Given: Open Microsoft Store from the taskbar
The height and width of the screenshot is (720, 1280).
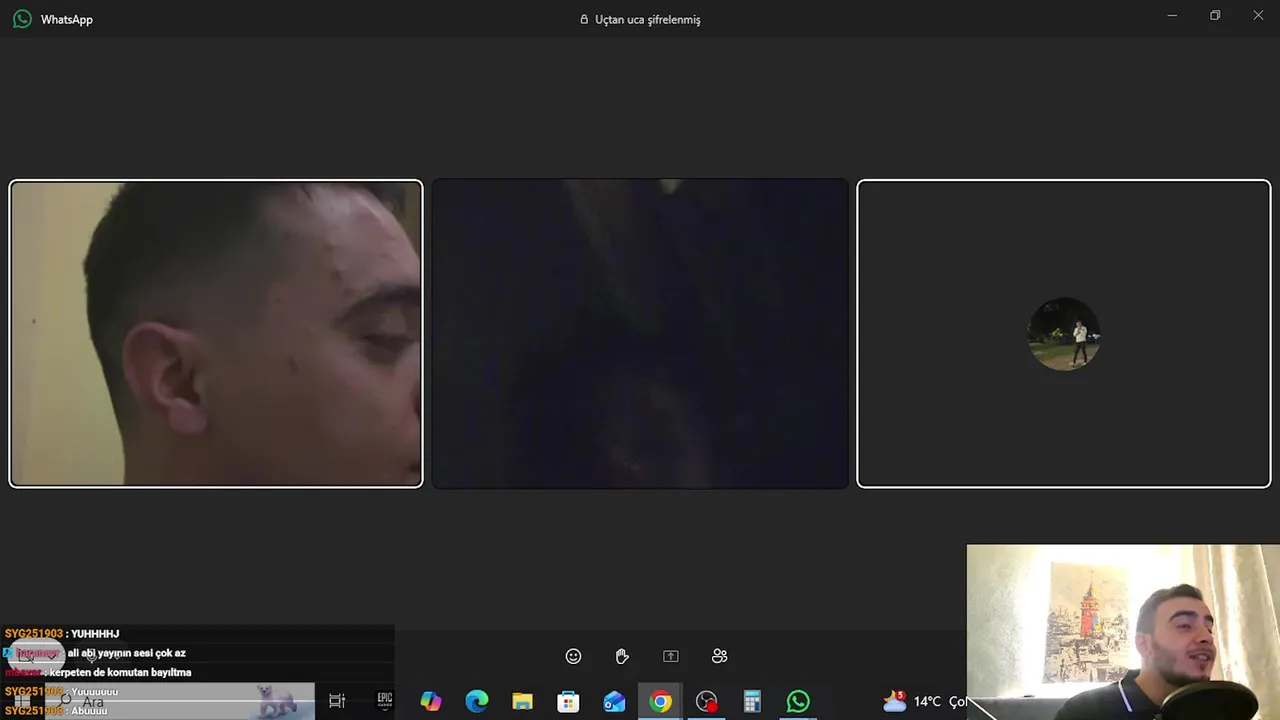Looking at the screenshot, I should [x=568, y=701].
